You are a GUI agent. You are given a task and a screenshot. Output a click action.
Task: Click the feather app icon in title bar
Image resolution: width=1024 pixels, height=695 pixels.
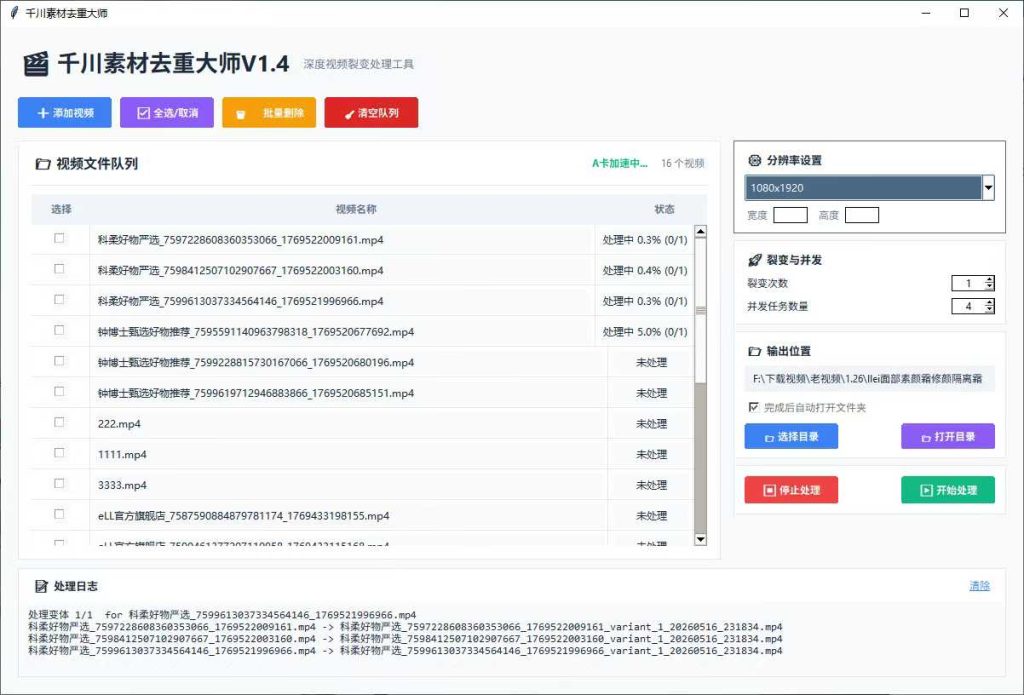coord(14,12)
